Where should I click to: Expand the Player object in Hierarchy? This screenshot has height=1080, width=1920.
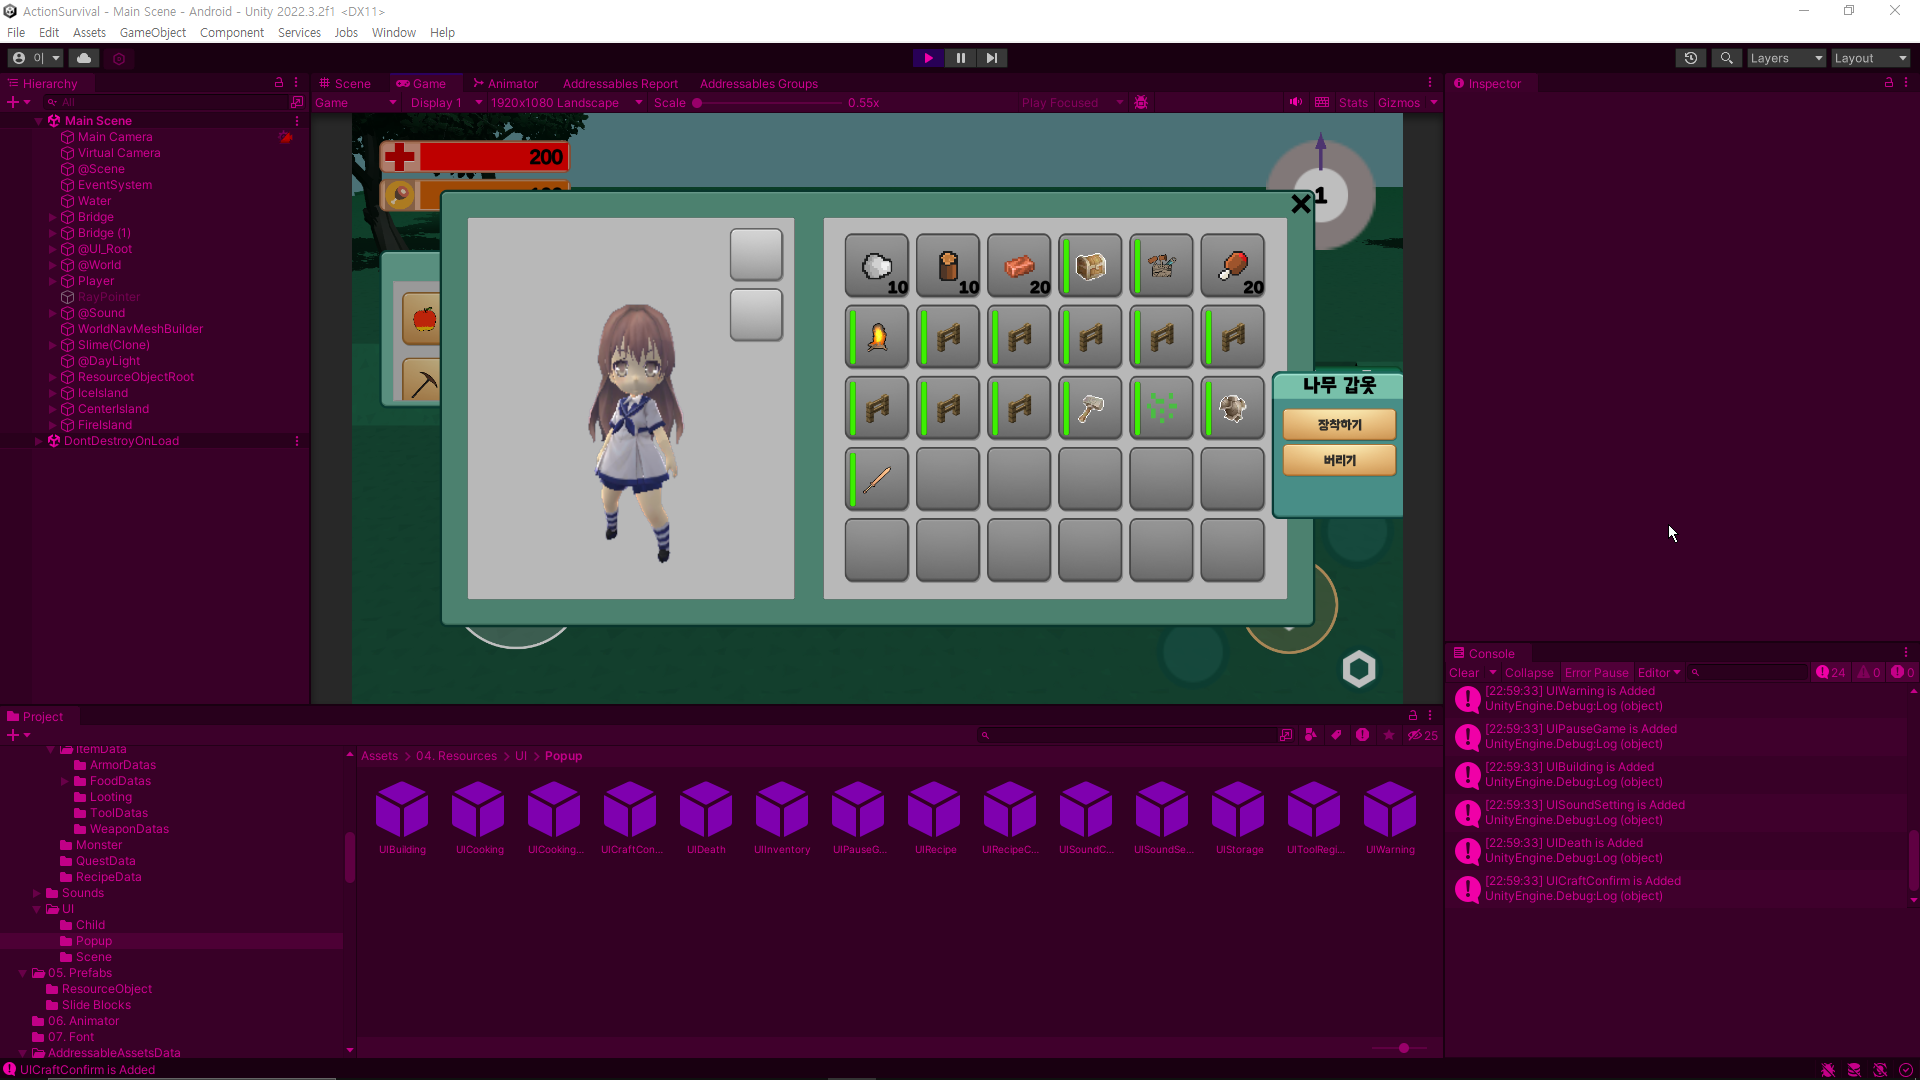pyautogui.click(x=52, y=281)
